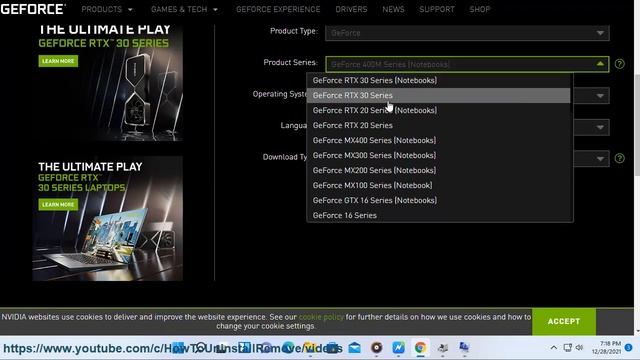Select GeForce MX400 Series (Notebooks)
The width and height of the screenshot is (640, 360).
click(x=439, y=140)
